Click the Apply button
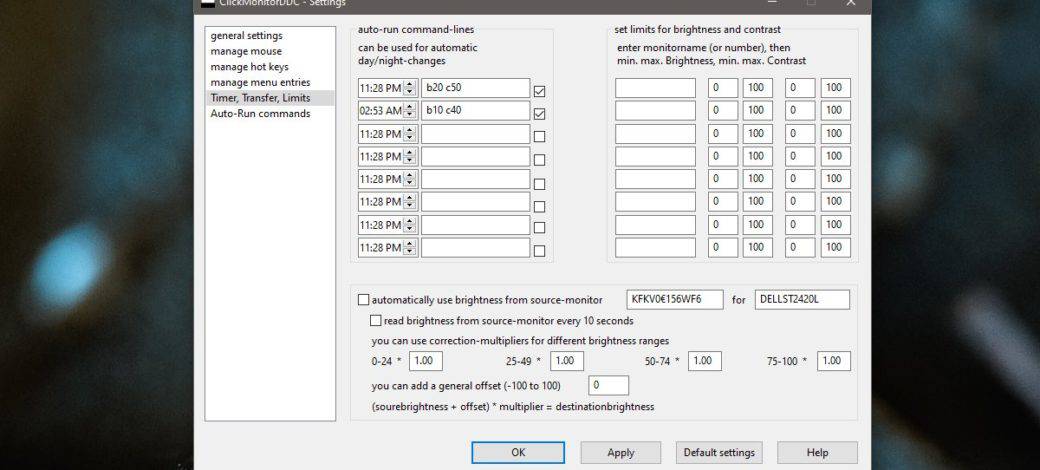 [x=621, y=452]
